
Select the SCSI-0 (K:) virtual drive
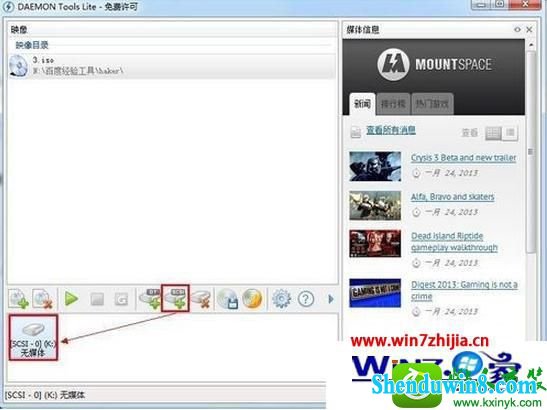pyautogui.click(x=33, y=337)
